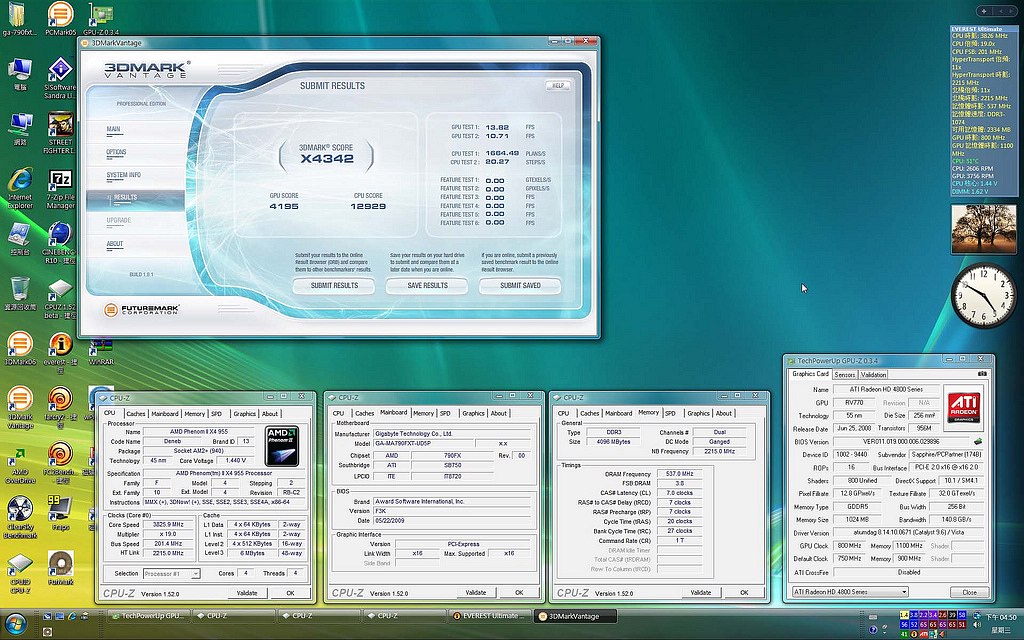The image size is (1024, 640).
Task: Launch the Fraps desktop shortcut
Action: 60,512
